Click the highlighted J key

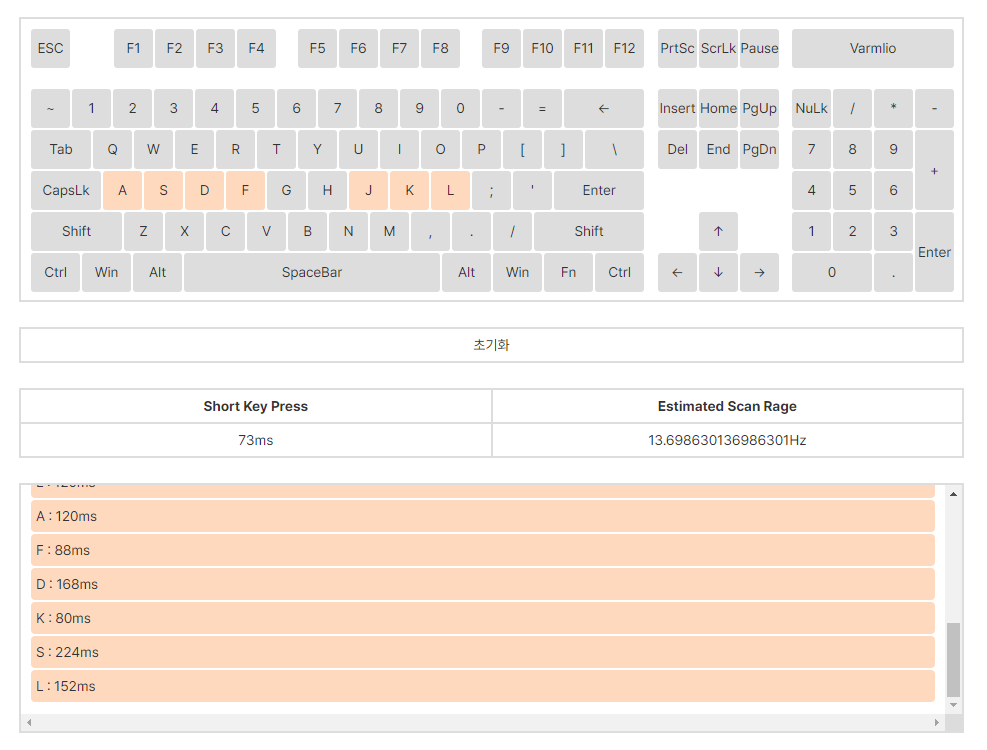click(368, 190)
